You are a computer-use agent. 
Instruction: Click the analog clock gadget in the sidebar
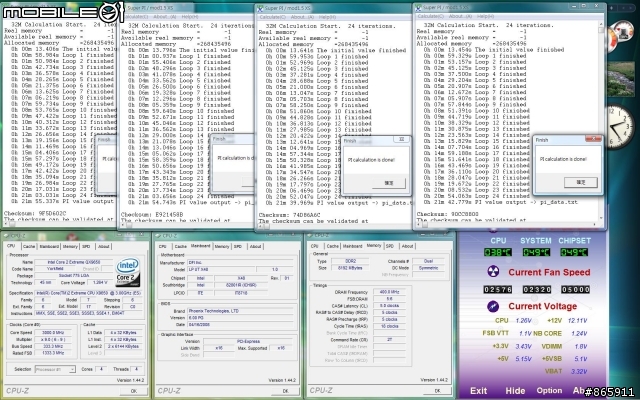[620, 127]
